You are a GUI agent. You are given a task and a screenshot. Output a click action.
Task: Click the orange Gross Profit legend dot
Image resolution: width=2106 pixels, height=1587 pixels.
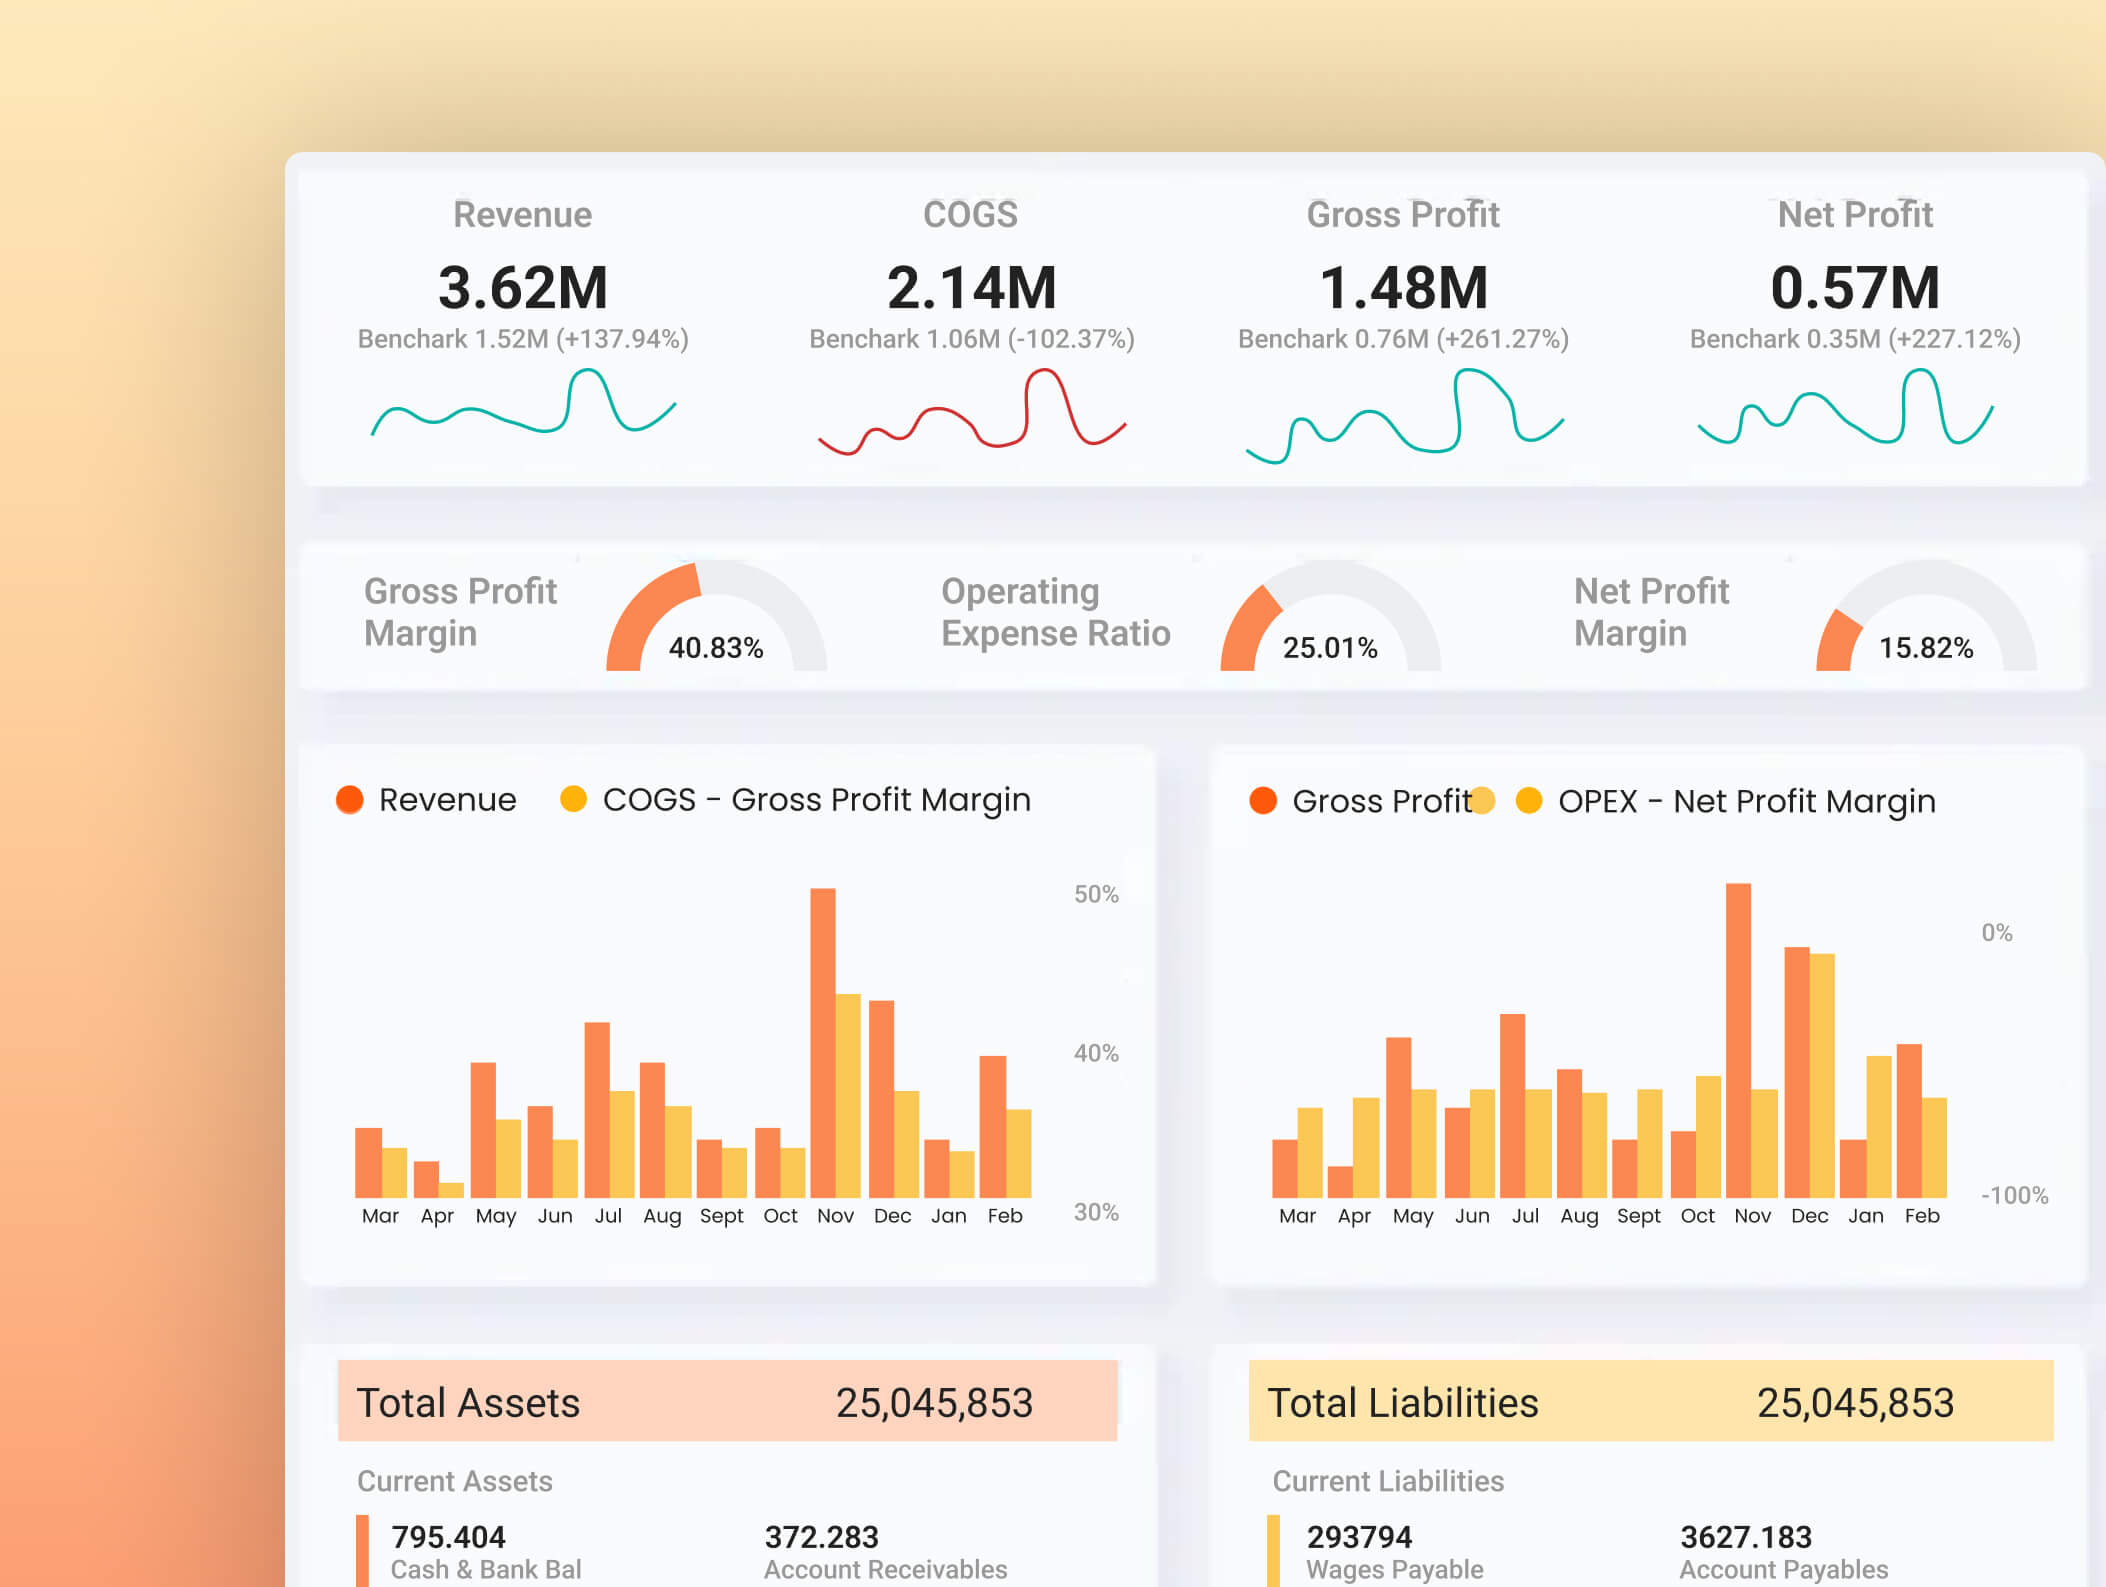point(1263,801)
